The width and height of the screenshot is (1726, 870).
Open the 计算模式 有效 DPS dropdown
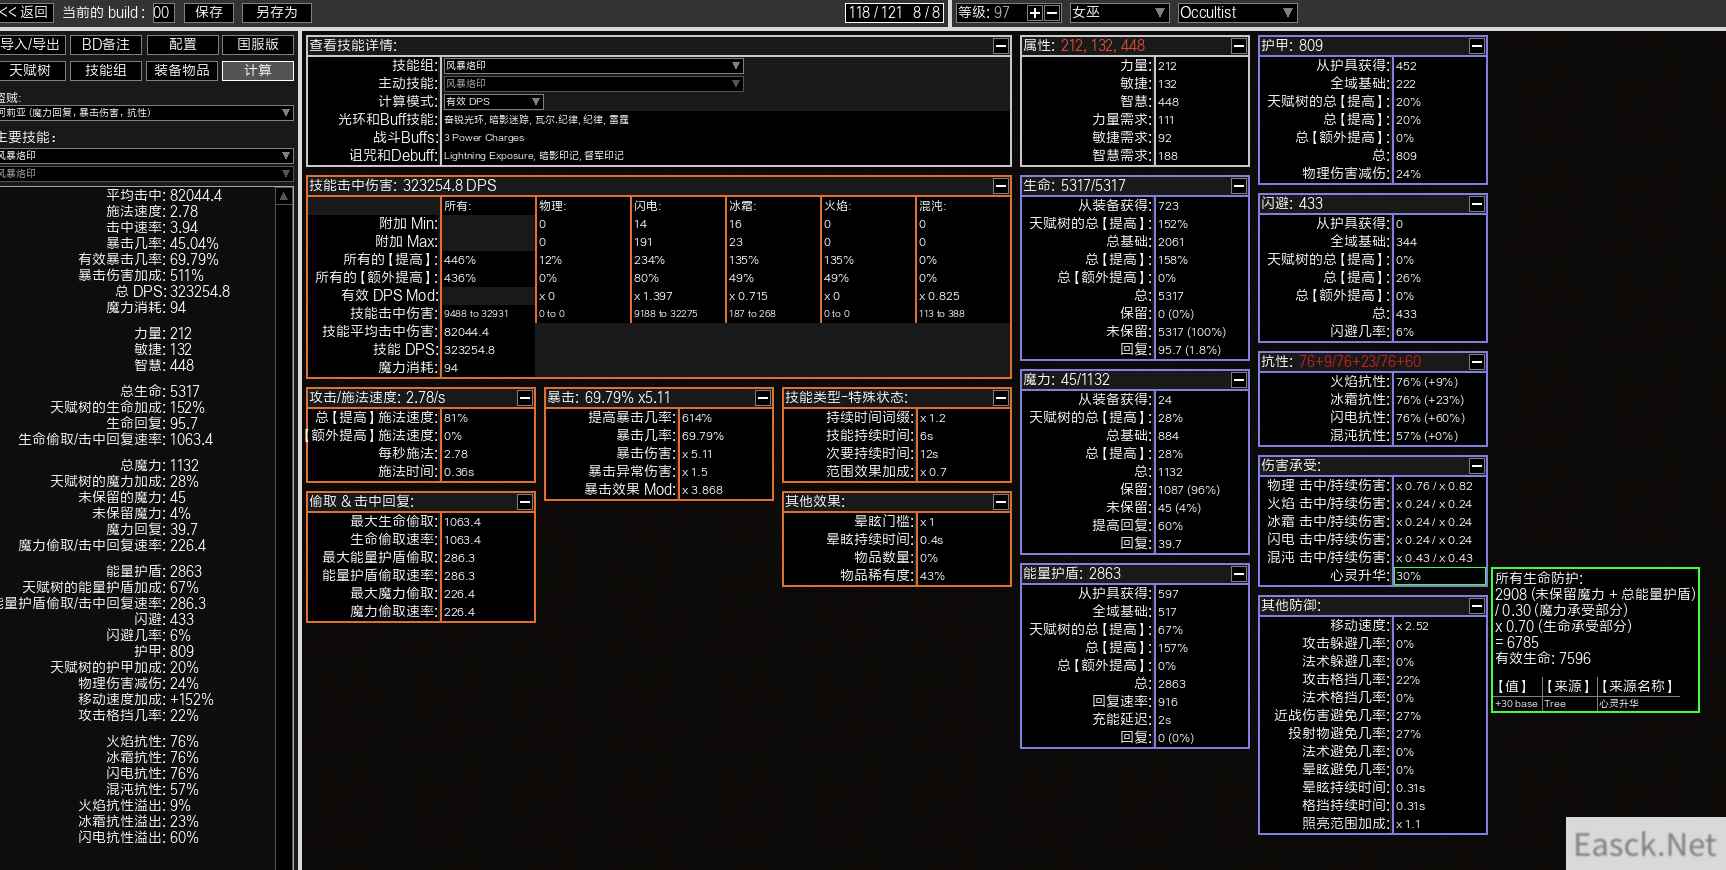[x=493, y=102]
